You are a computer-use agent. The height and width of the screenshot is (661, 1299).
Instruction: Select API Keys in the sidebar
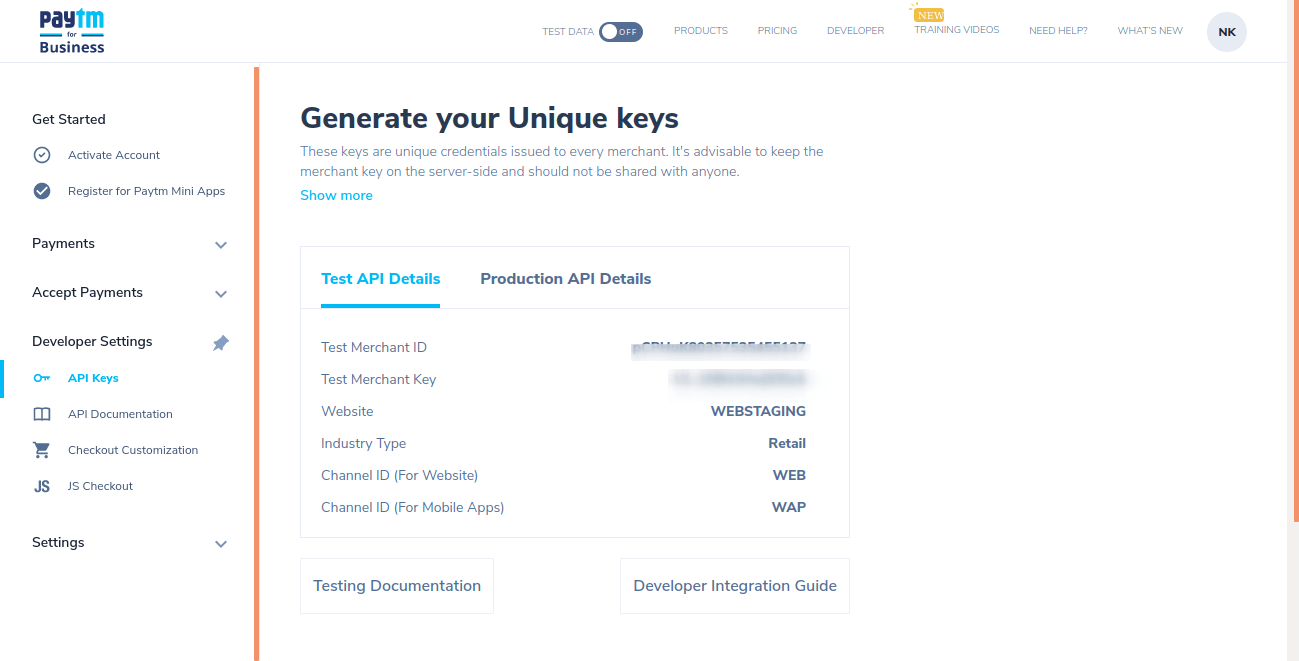[x=93, y=378]
